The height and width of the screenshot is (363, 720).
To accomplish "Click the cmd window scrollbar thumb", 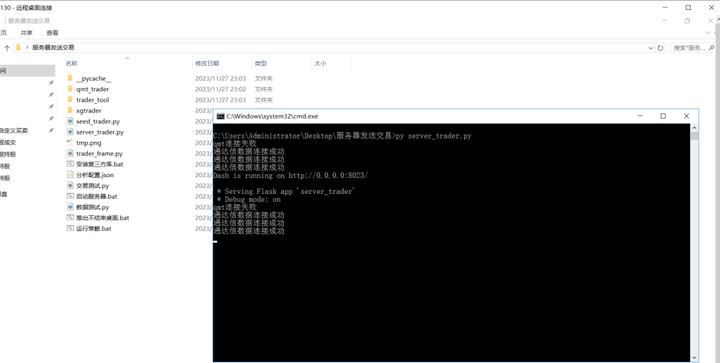I will coord(694,136).
